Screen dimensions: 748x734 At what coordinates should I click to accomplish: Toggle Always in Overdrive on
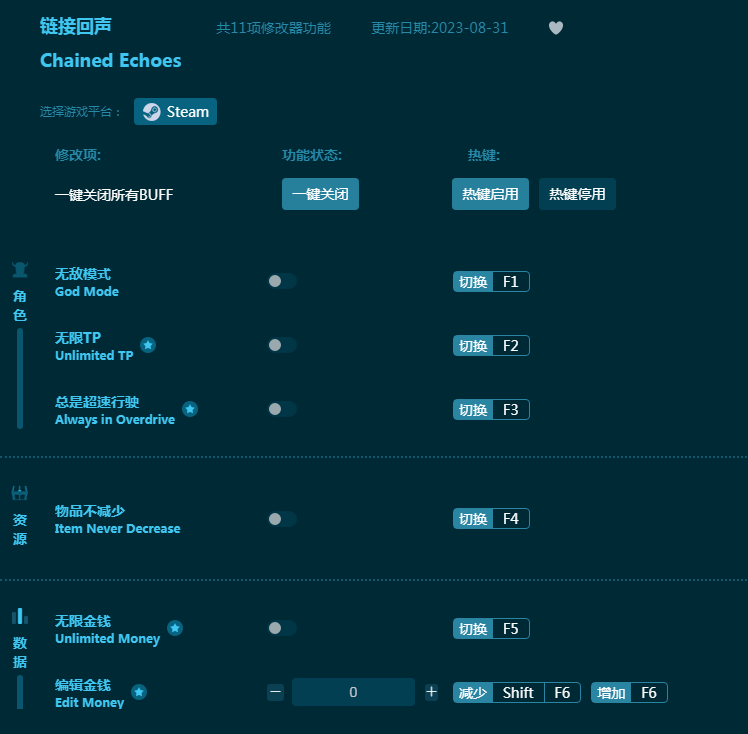(x=282, y=409)
